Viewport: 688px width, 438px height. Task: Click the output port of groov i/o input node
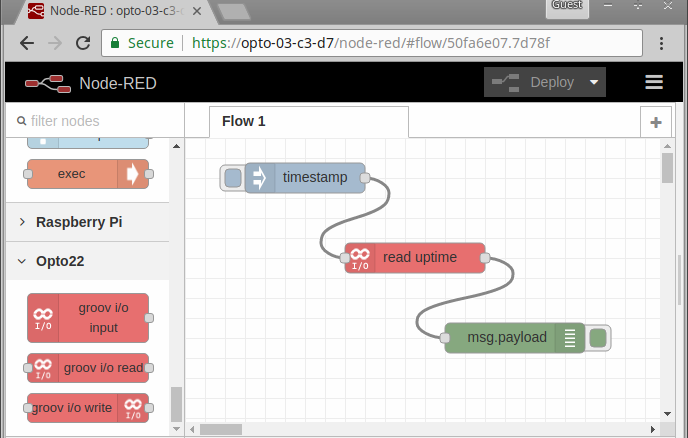(149, 318)
